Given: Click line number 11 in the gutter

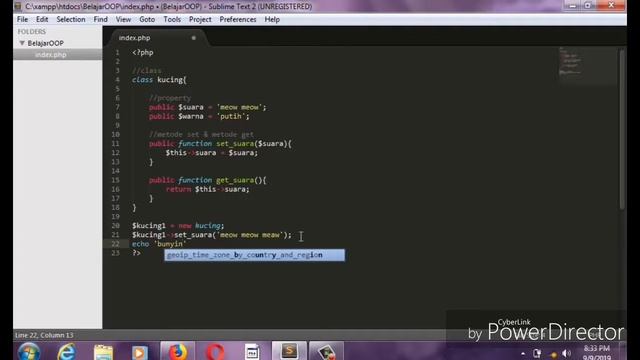Looking at the screenshot, I should tap(116, 144).
